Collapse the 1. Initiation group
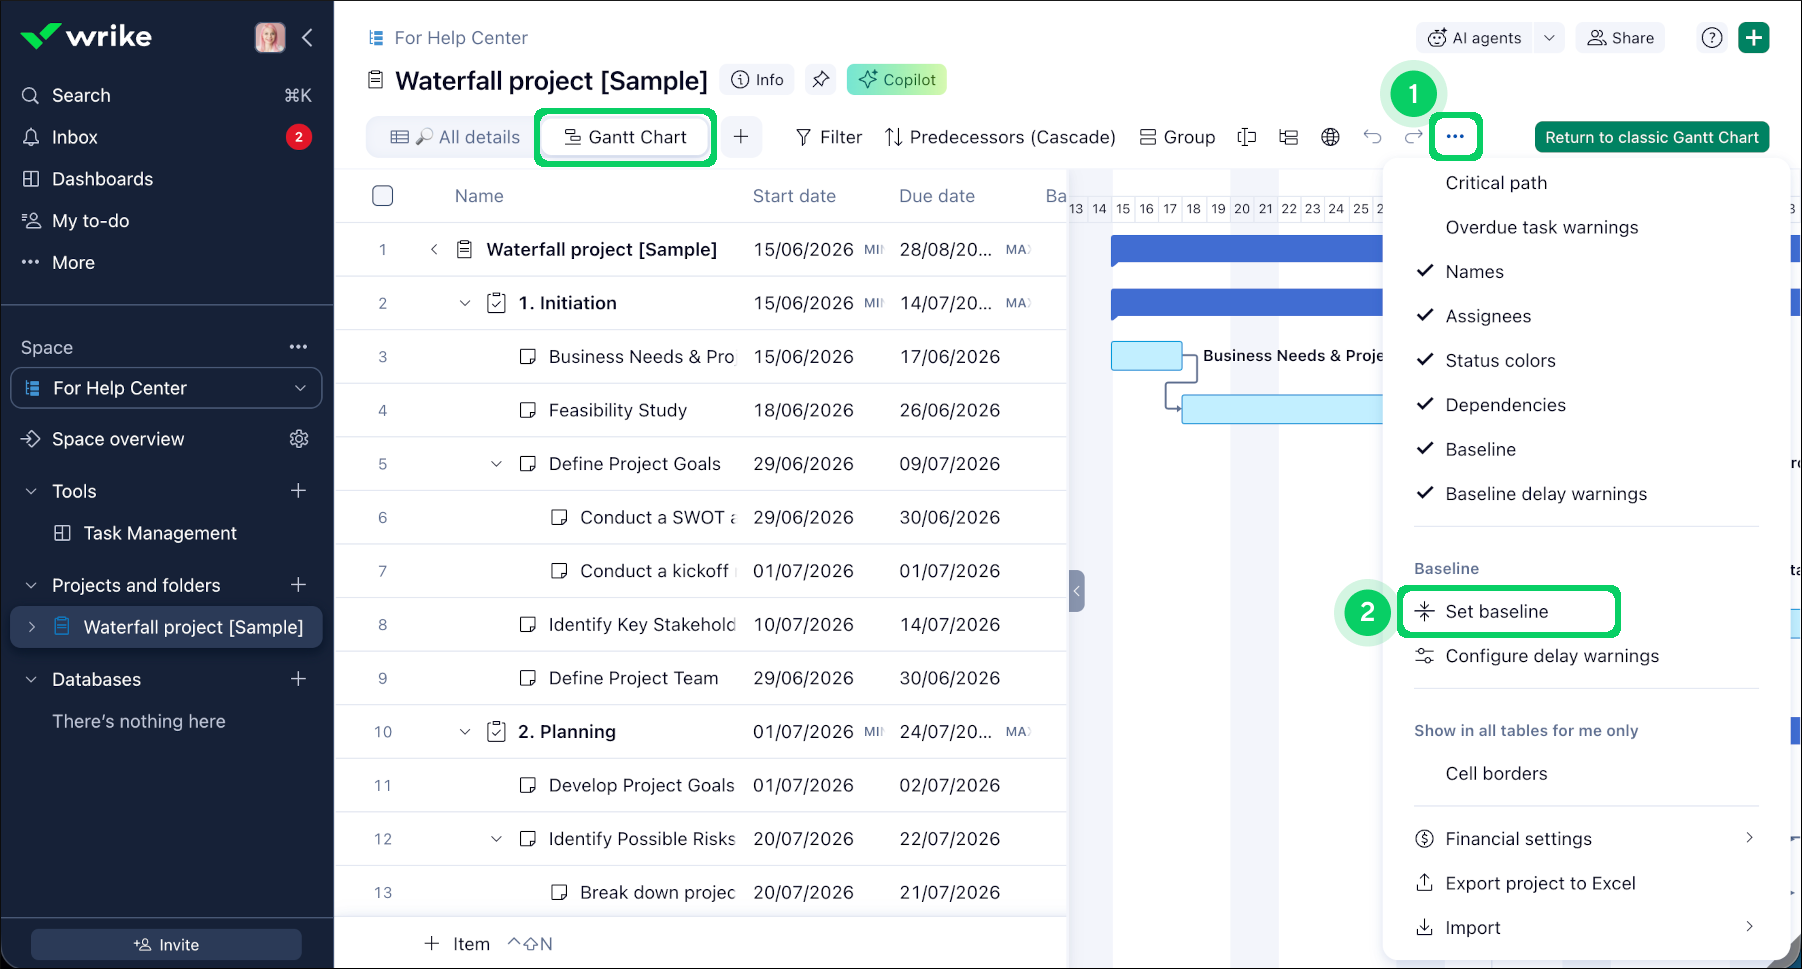 (464, 303)
